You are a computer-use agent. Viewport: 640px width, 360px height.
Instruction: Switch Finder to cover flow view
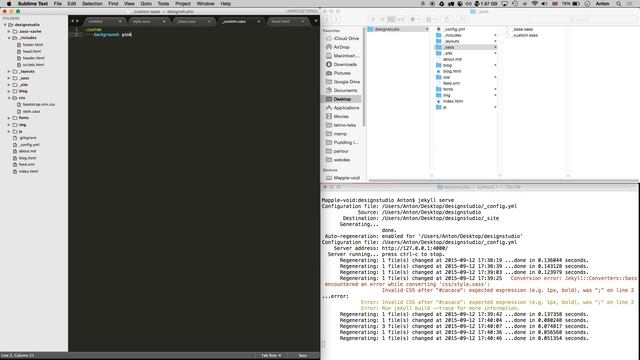point(400,20)
